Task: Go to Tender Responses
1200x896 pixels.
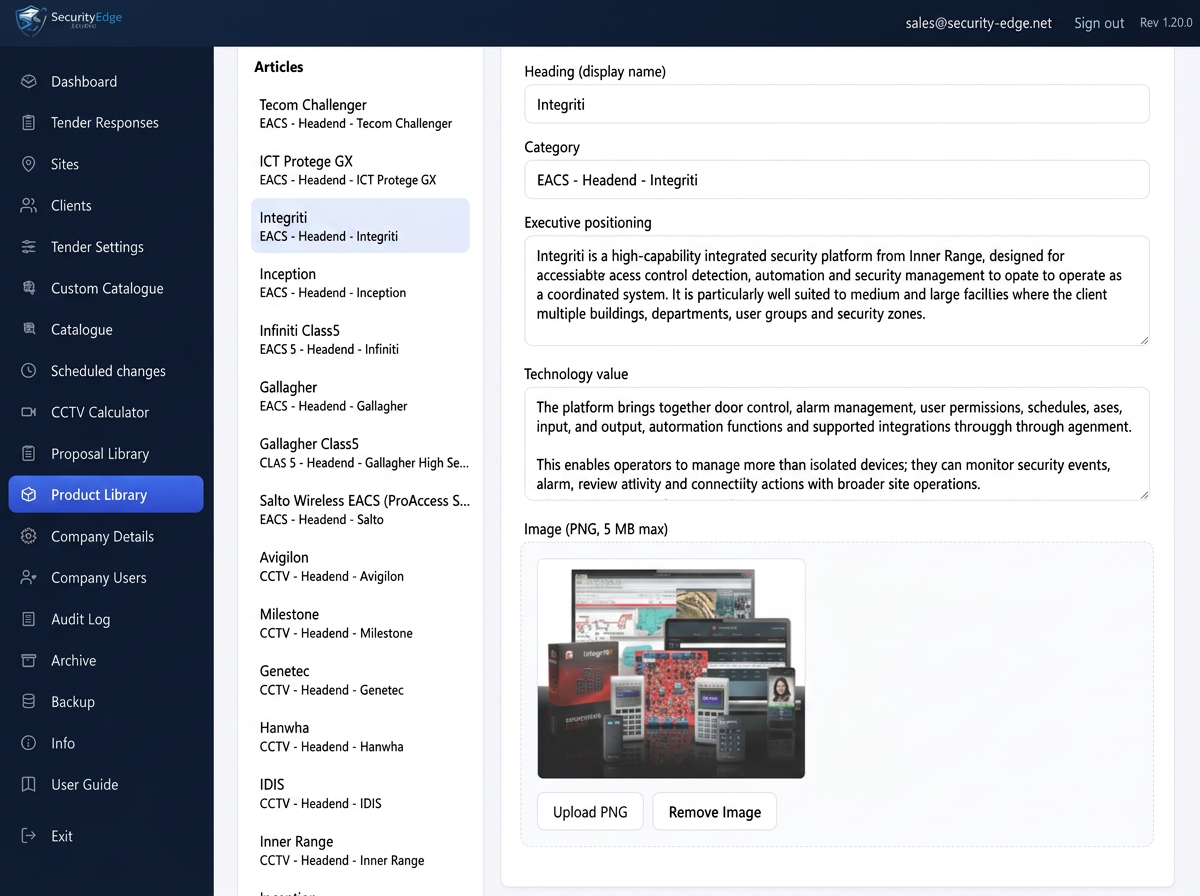Action: click(x=106, y=122)
